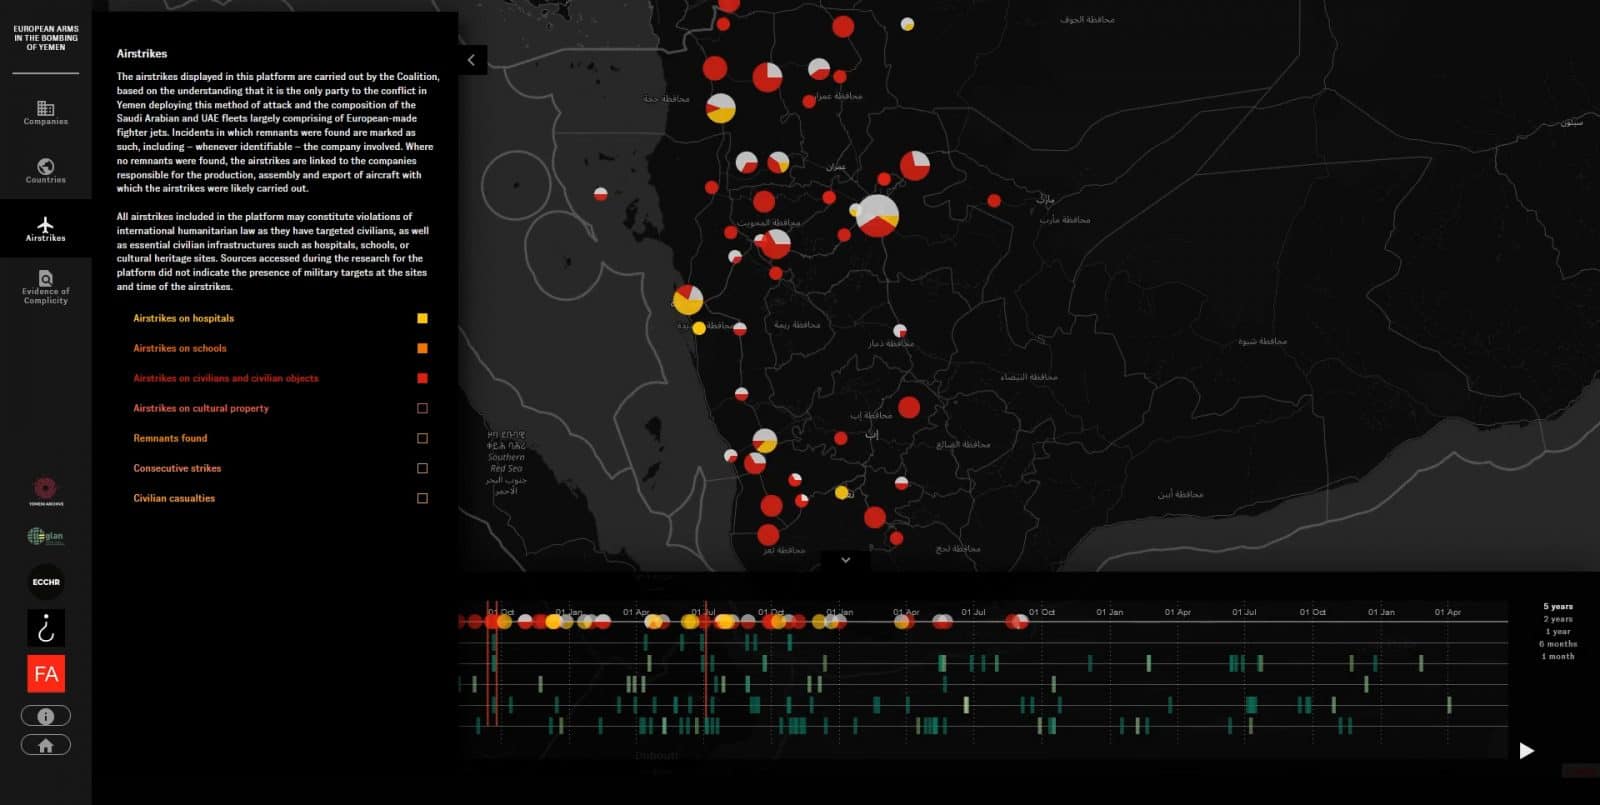The image size is (1600, 805).
Task: Click the Yemeni Archive logo
Action: pos(45,488)
